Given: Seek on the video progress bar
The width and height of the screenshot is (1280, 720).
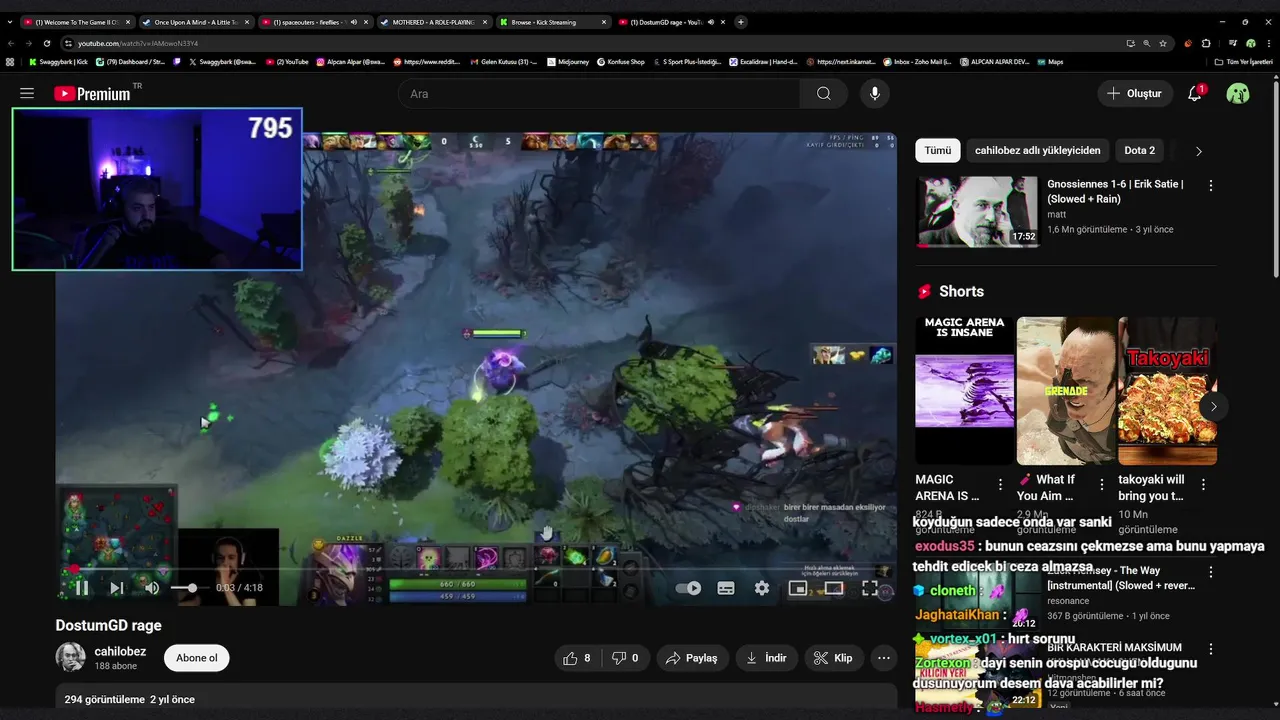Looking at the screenshot, I should click(476, 569).
